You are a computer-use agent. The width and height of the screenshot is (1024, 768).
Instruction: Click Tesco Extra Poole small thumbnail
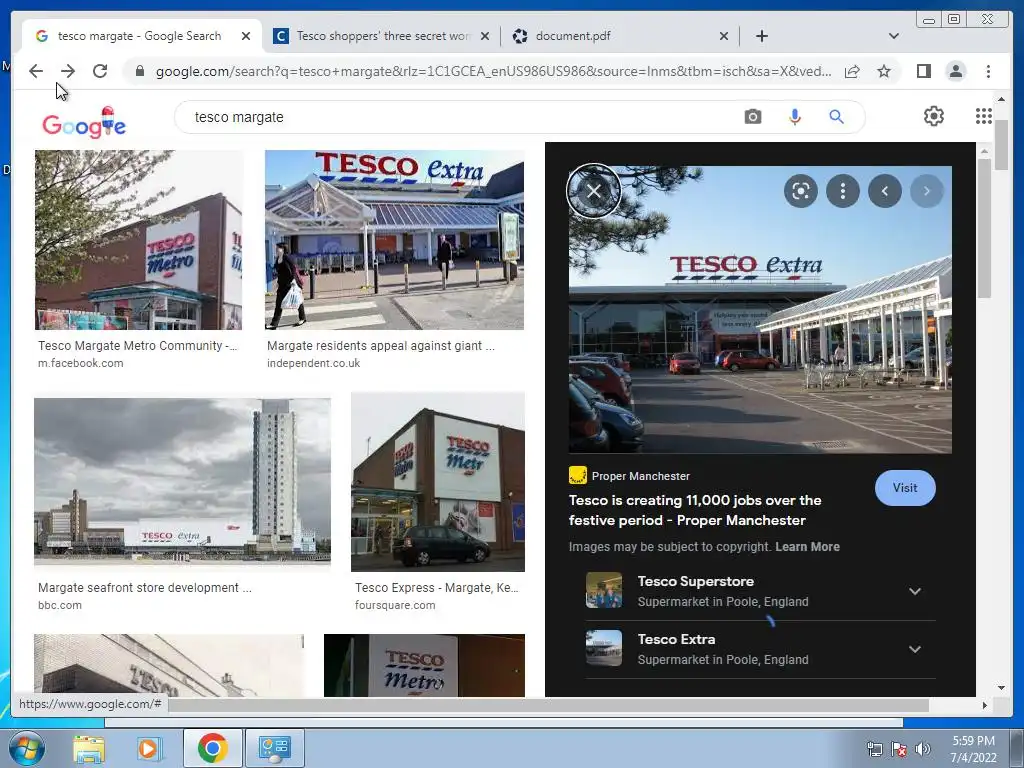pos(603,648)
